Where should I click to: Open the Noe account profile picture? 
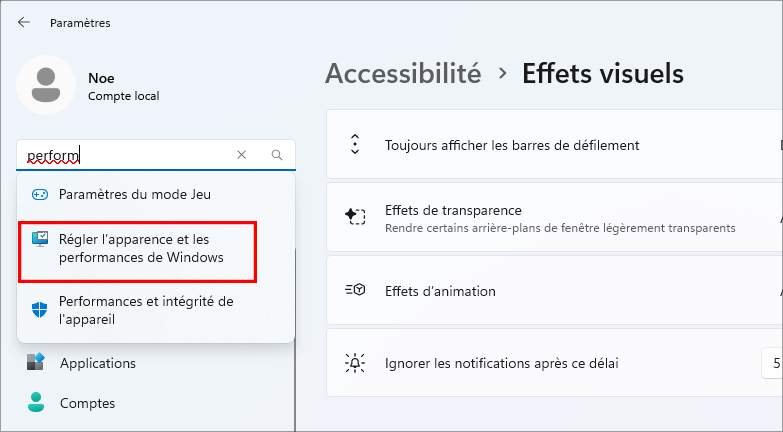[x=45, y=85]
